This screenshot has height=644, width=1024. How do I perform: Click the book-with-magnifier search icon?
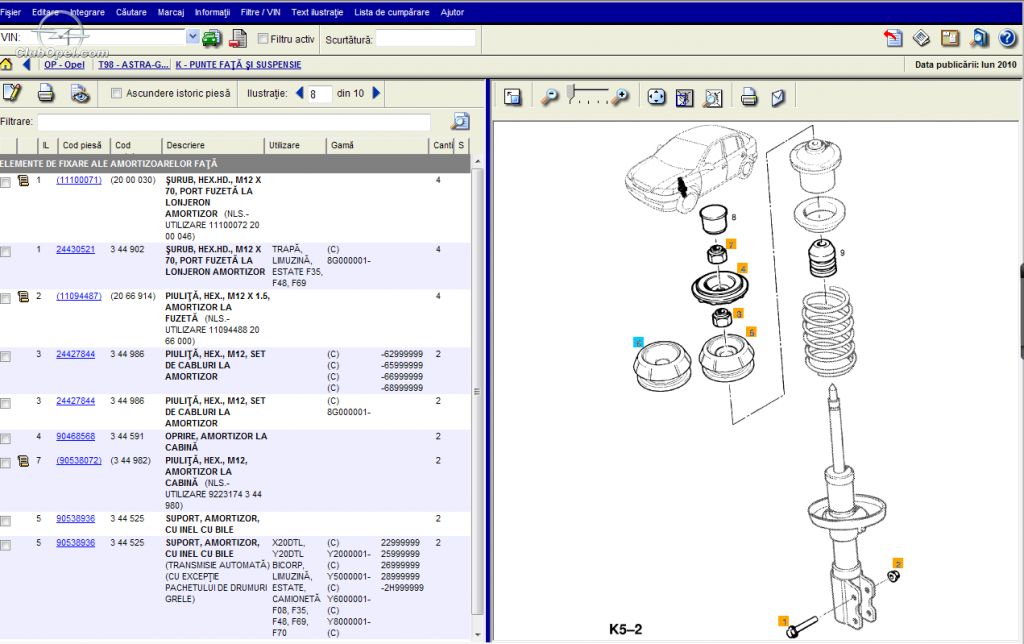[979, 39]
